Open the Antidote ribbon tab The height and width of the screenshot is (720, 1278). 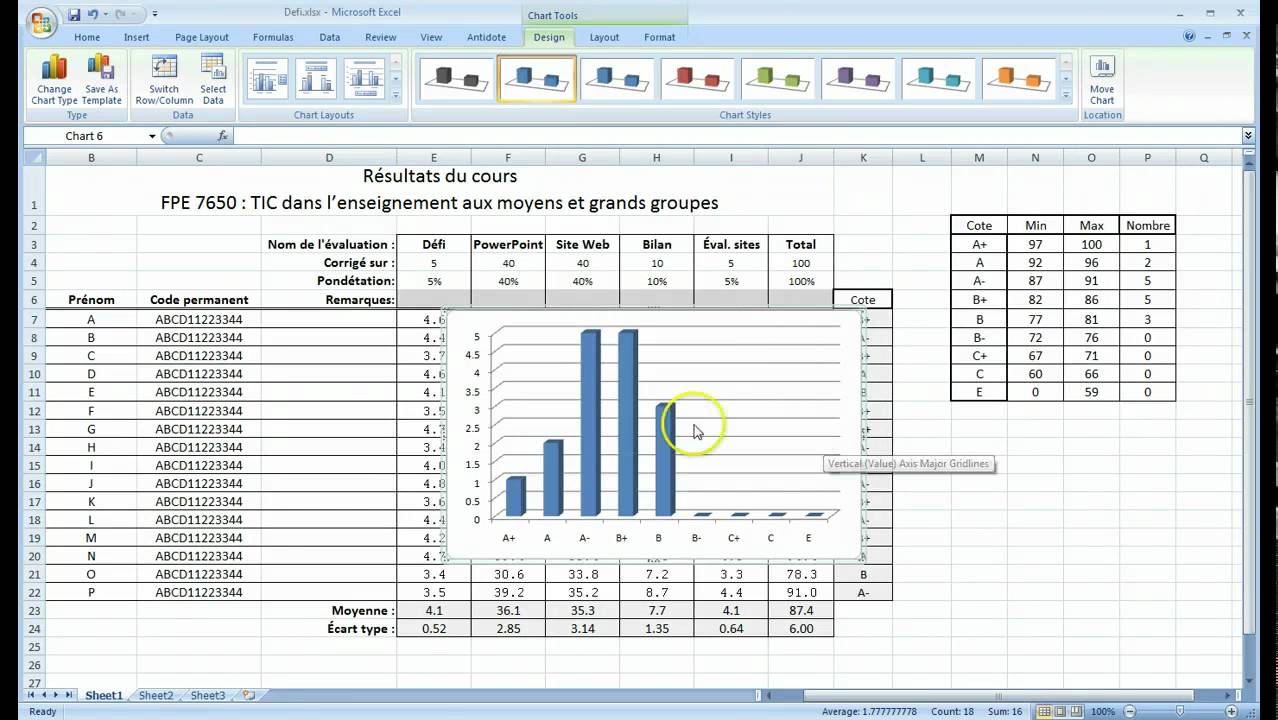(x=486, y=37)
